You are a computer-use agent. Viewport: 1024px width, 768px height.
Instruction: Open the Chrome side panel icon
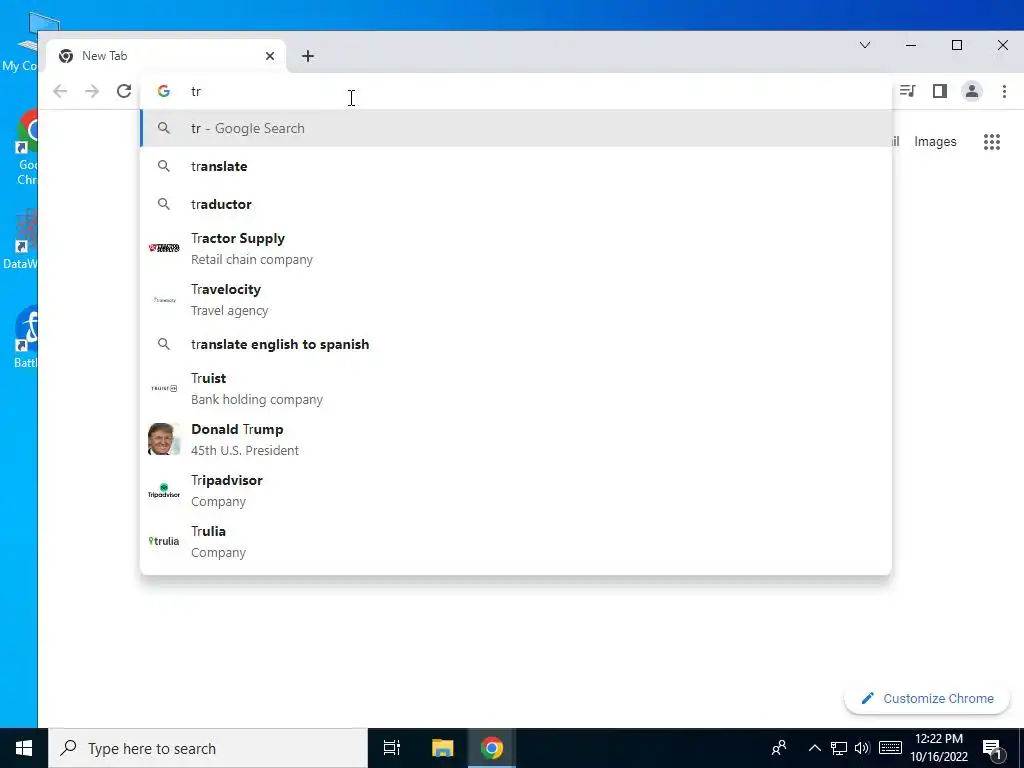(940, 91)
